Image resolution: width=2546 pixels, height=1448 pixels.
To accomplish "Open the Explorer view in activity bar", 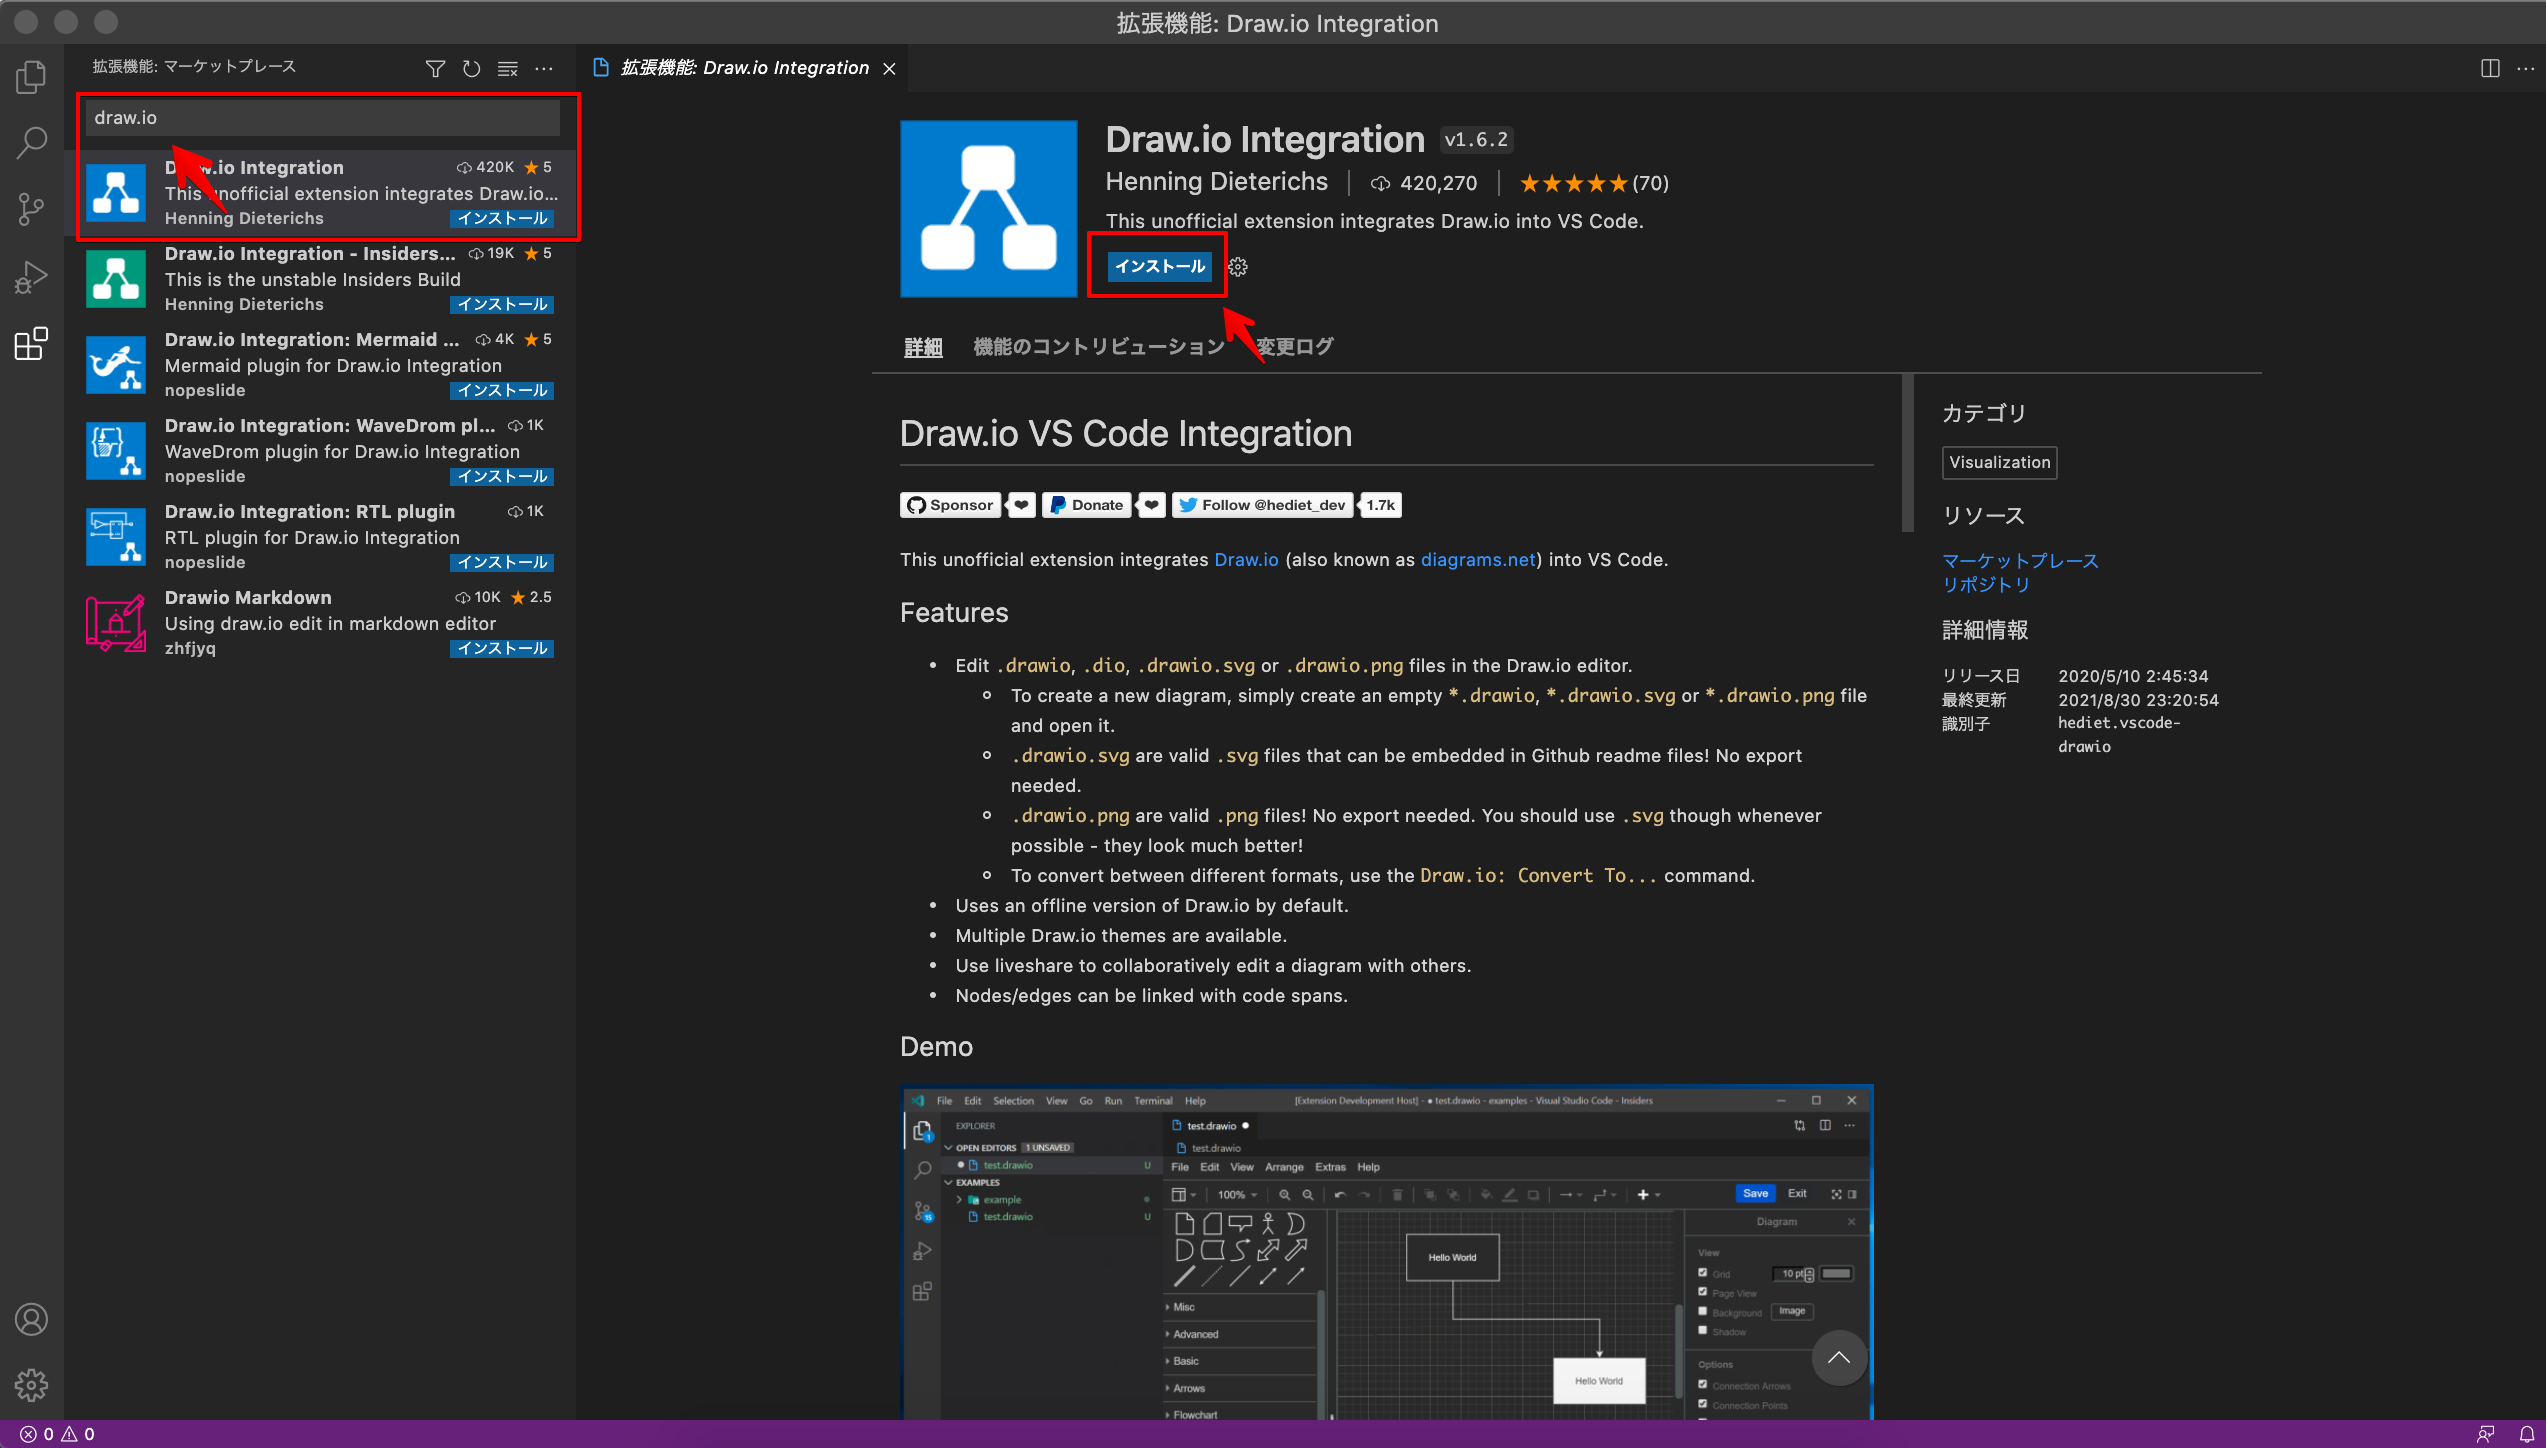I will coord(31,77).
